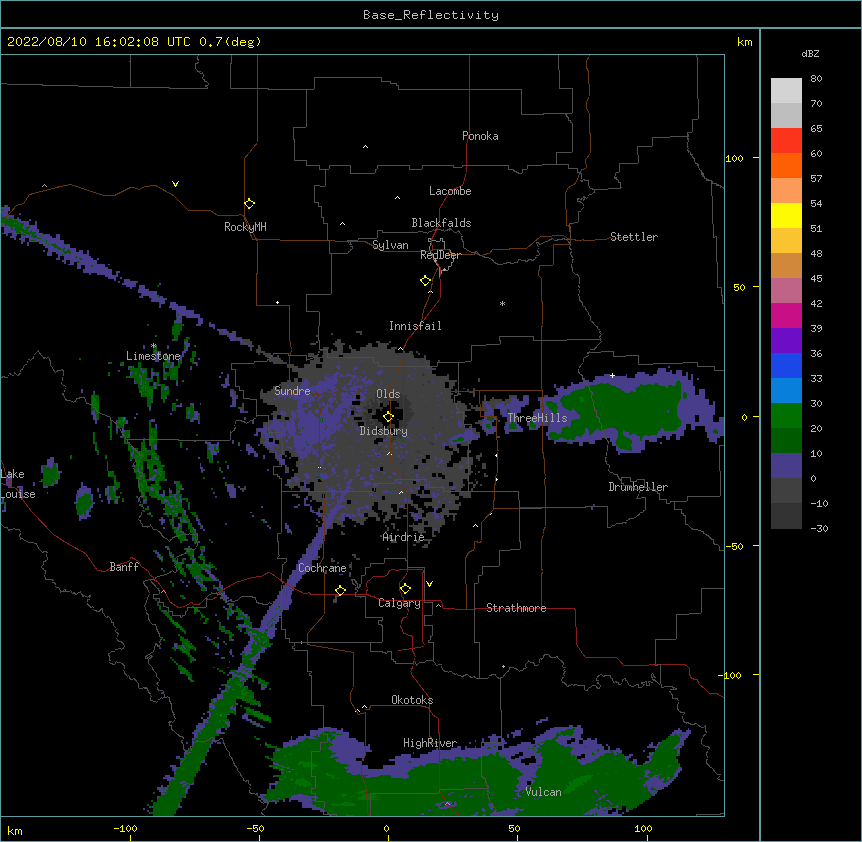This screenshot has height=842, width=862.
Task: Click the slate-purple 10-0 dBZ swatch
Action: coord(786,466)
